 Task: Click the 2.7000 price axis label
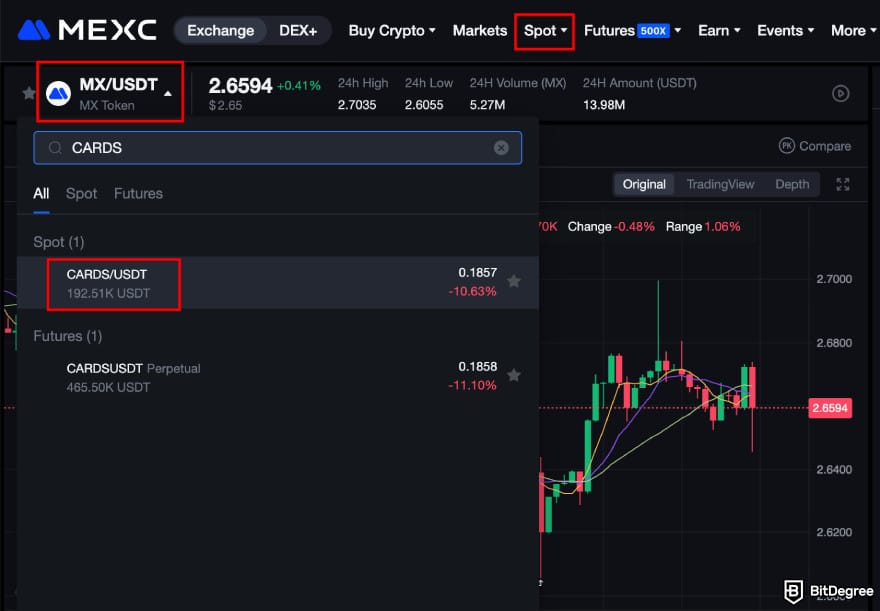(x=834, y=279)
